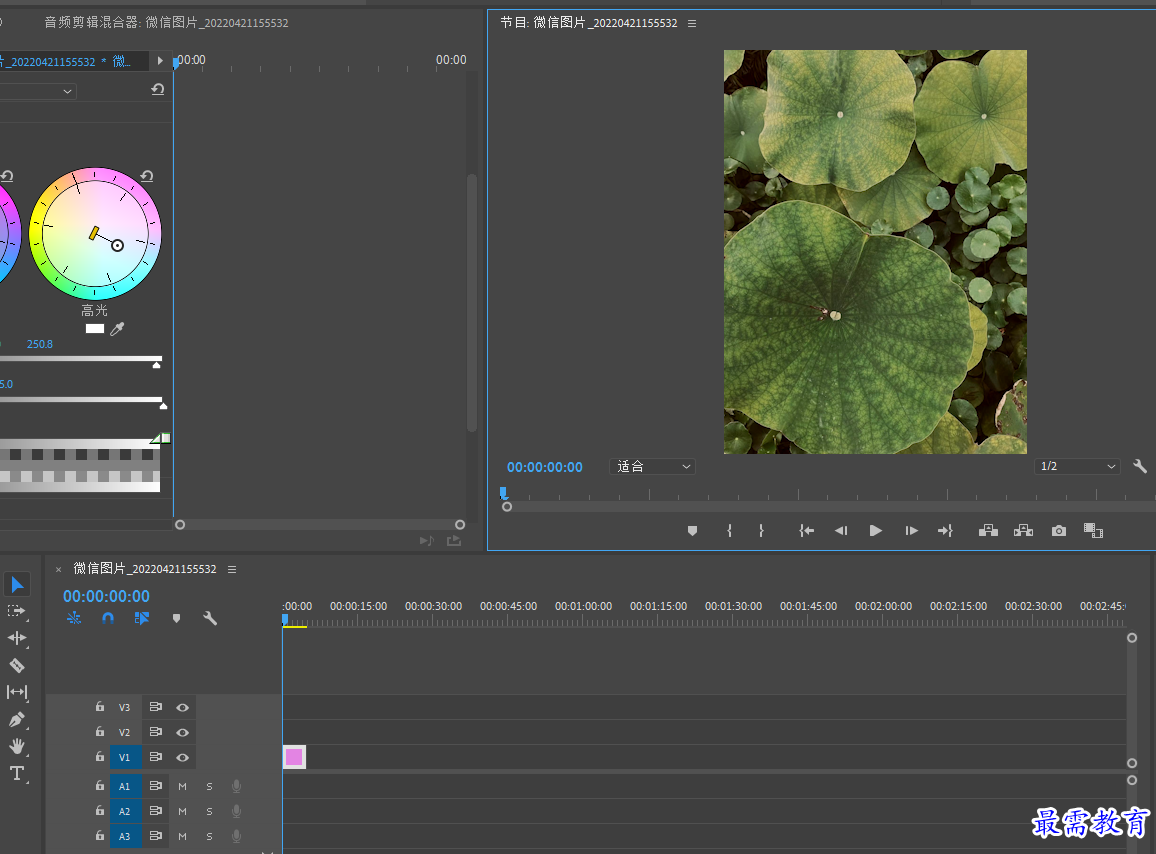Lock the V1 track

click(x=100, y=757)
